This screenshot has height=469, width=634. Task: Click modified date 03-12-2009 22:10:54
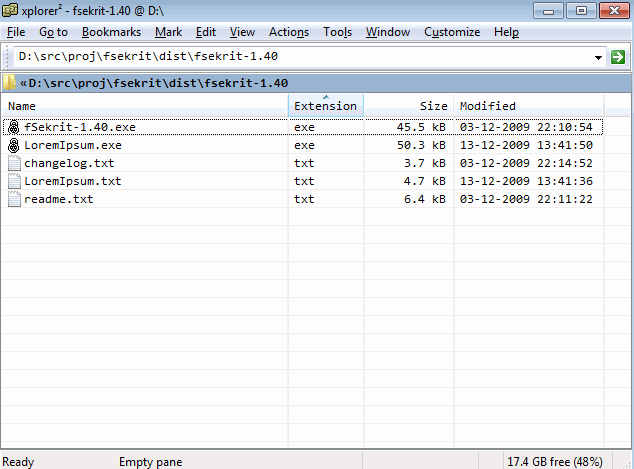click(526, 127)
